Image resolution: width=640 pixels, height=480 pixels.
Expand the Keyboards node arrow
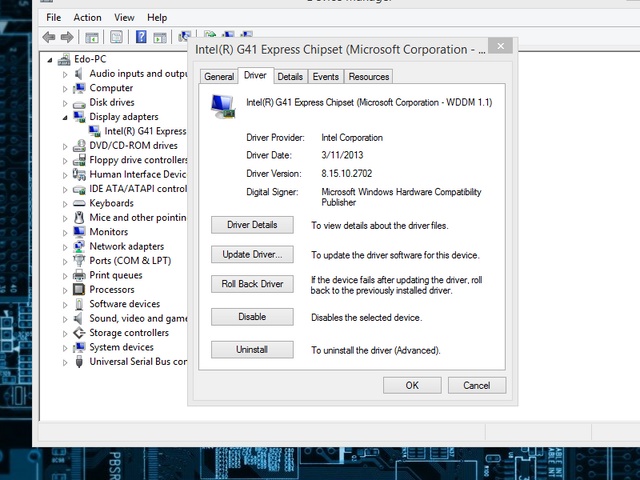(x=65, y=204)
